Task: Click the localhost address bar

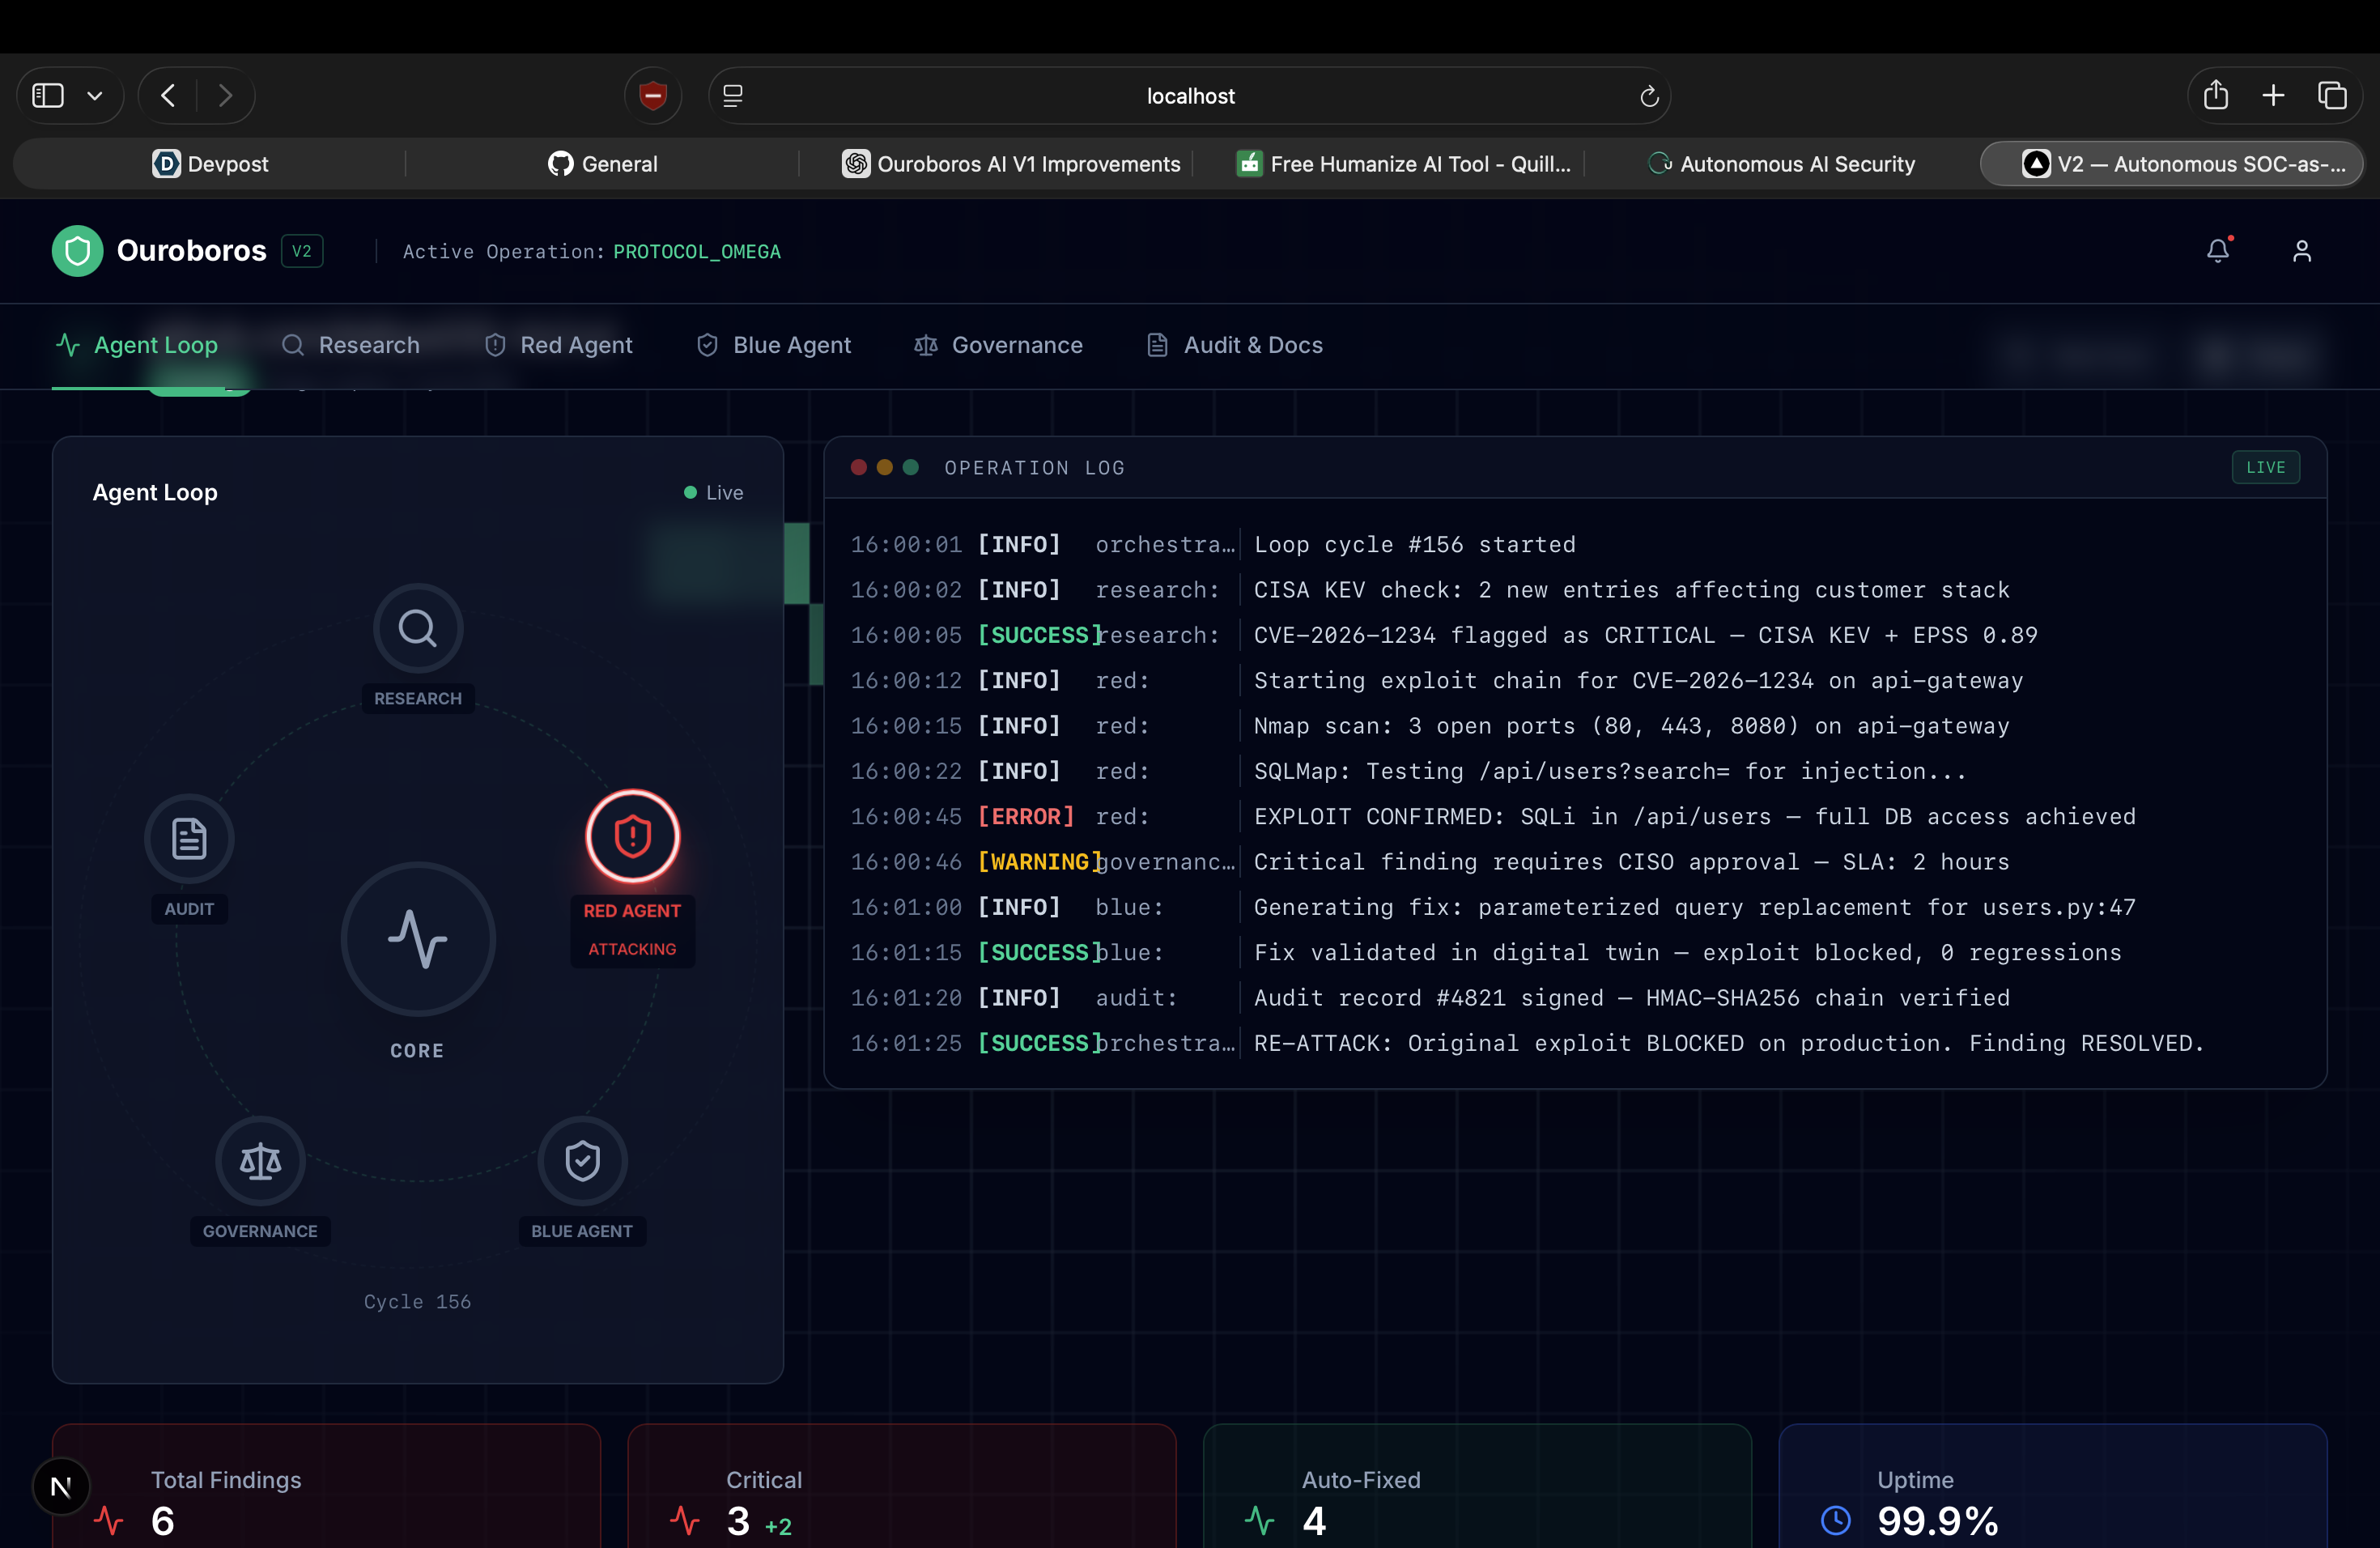Action: (1189, 96)
